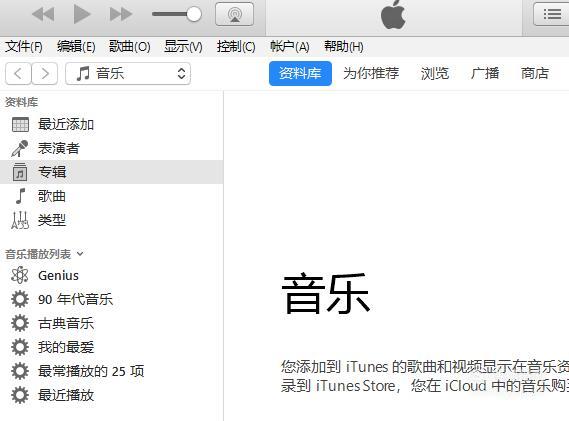This screenshot has height=421, width=569.
Task: Open the 控制(C) menu
Action: 236,46
